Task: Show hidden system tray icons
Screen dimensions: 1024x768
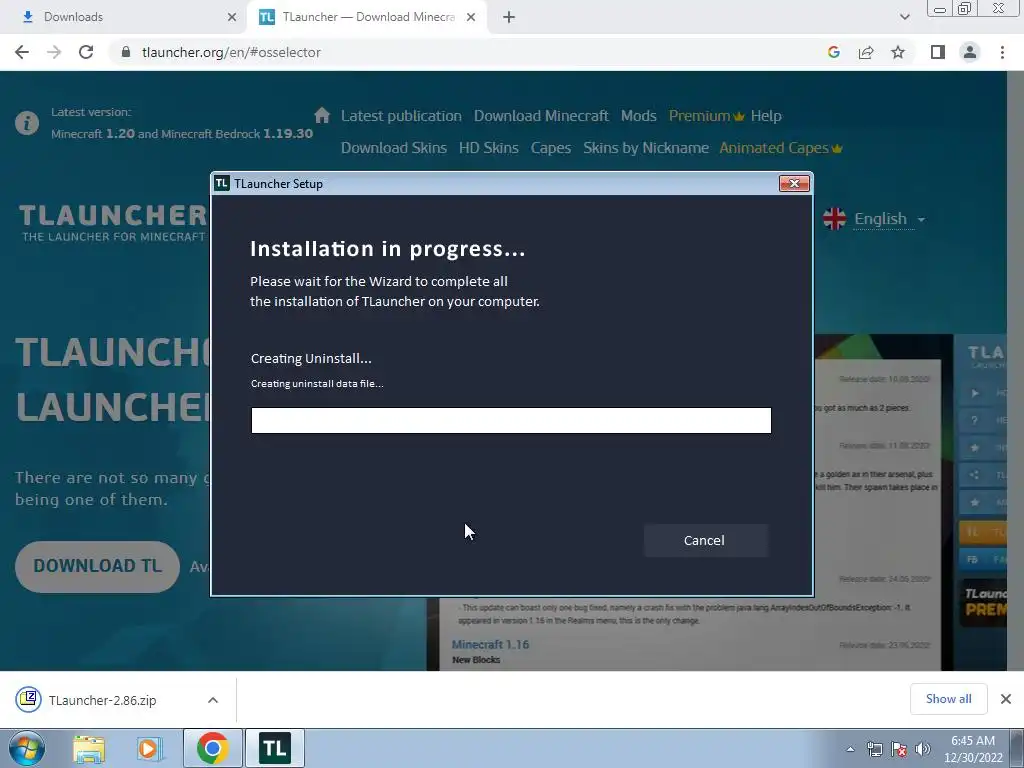Action: [x=850, y=749]
